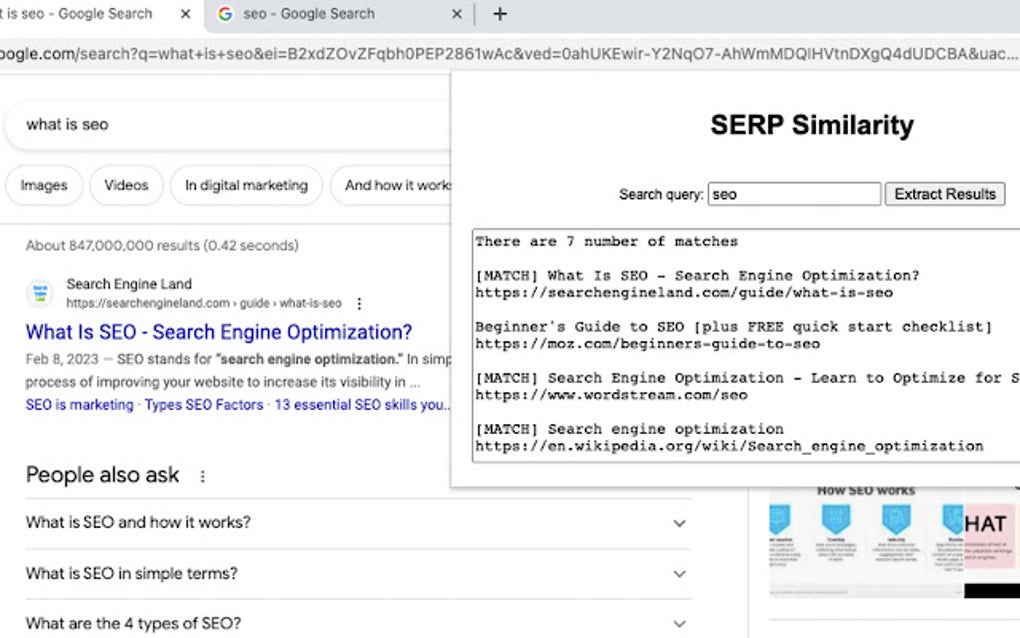The width and height of the screenshot is (1020, 638).
Task: Click the Extract Results button
Action: point(944,193)
